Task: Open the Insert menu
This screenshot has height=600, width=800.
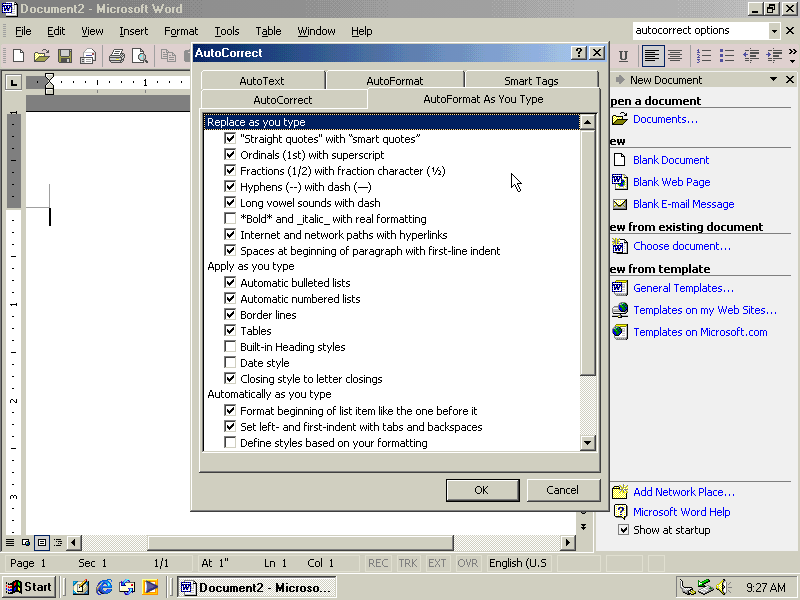Action: (x=134, y=31)
